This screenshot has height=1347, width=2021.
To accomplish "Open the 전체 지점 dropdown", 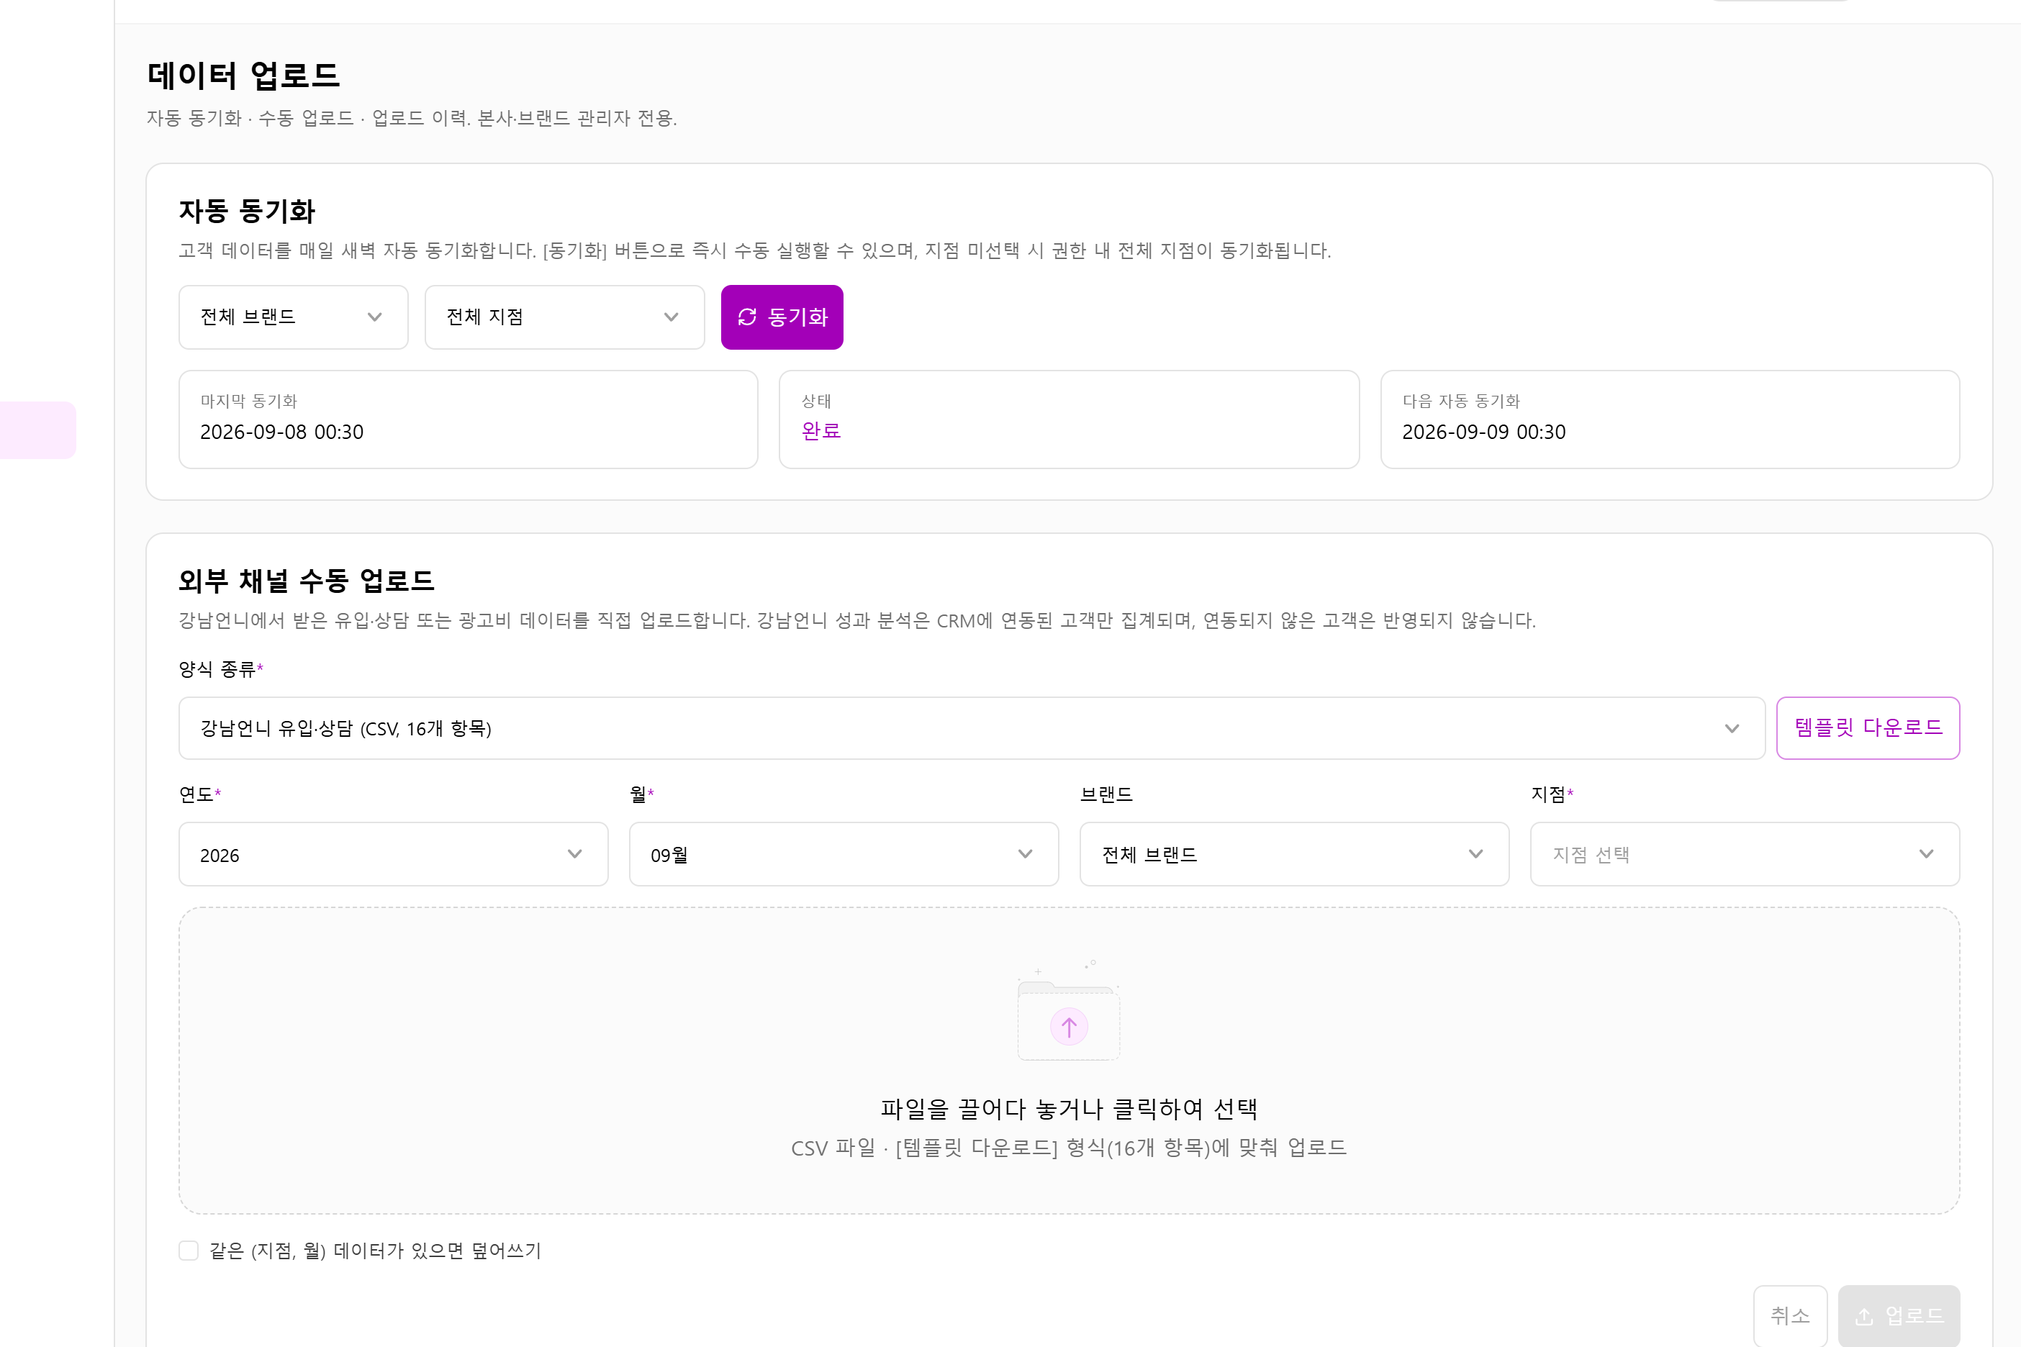I will coord(564,317).
